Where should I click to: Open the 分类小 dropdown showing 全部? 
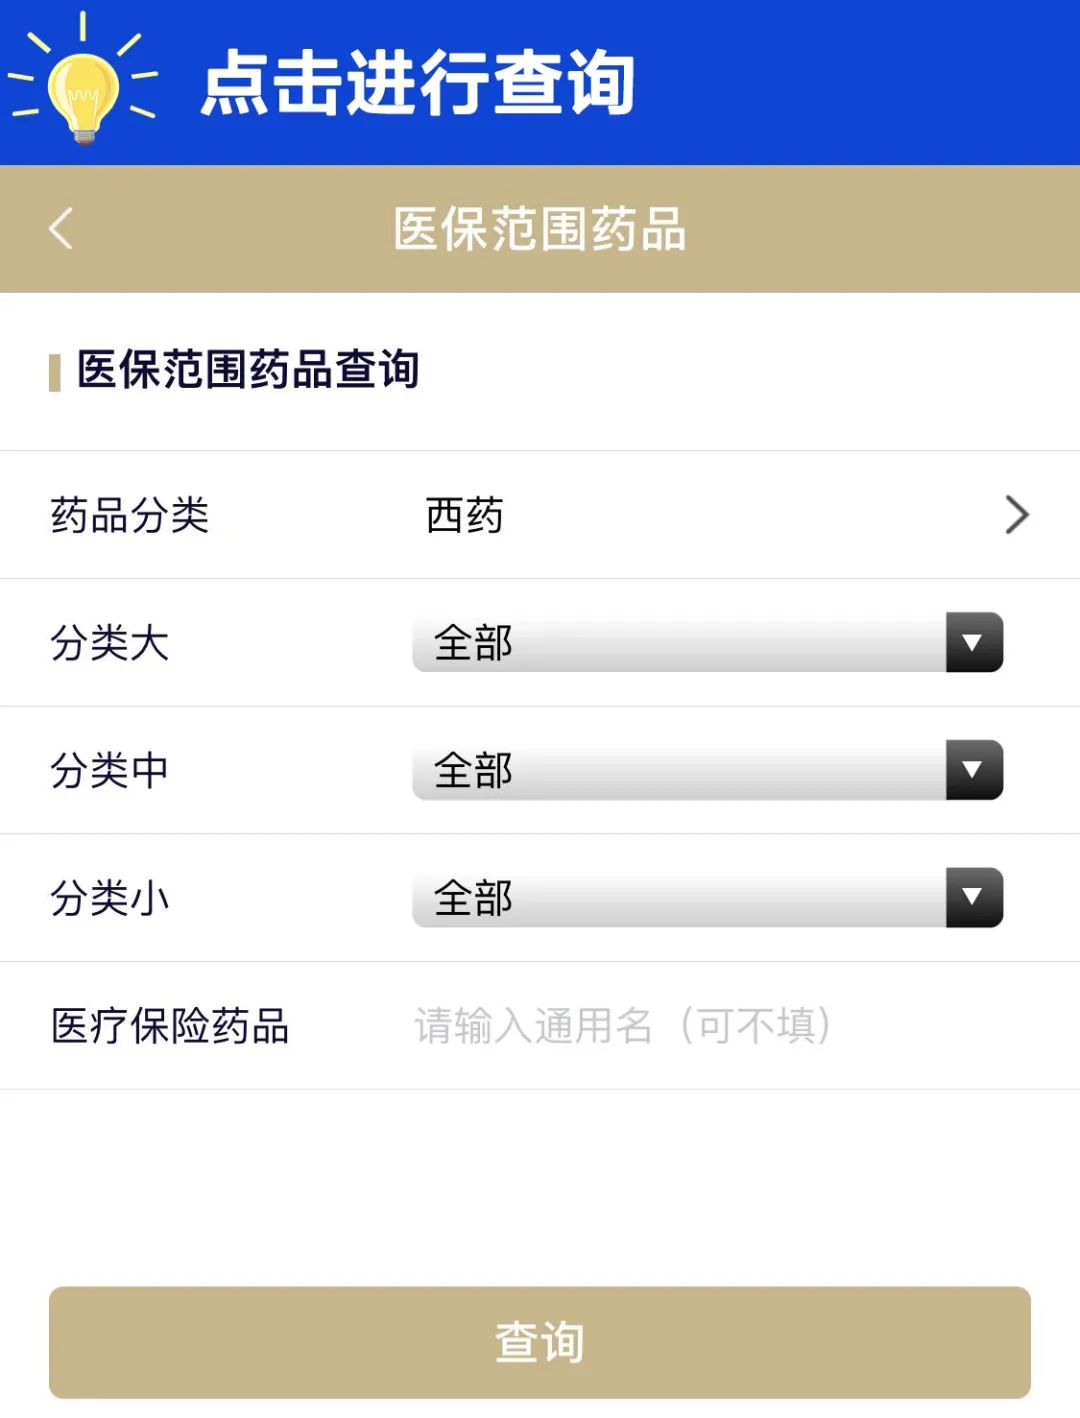(x=680, y=897)
